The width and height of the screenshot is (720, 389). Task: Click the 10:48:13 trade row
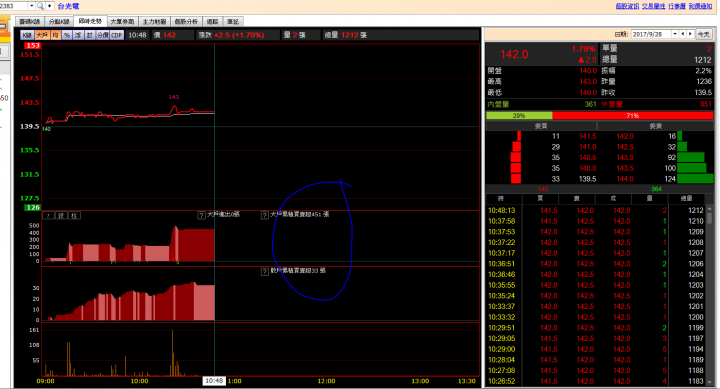click(596, 210)
